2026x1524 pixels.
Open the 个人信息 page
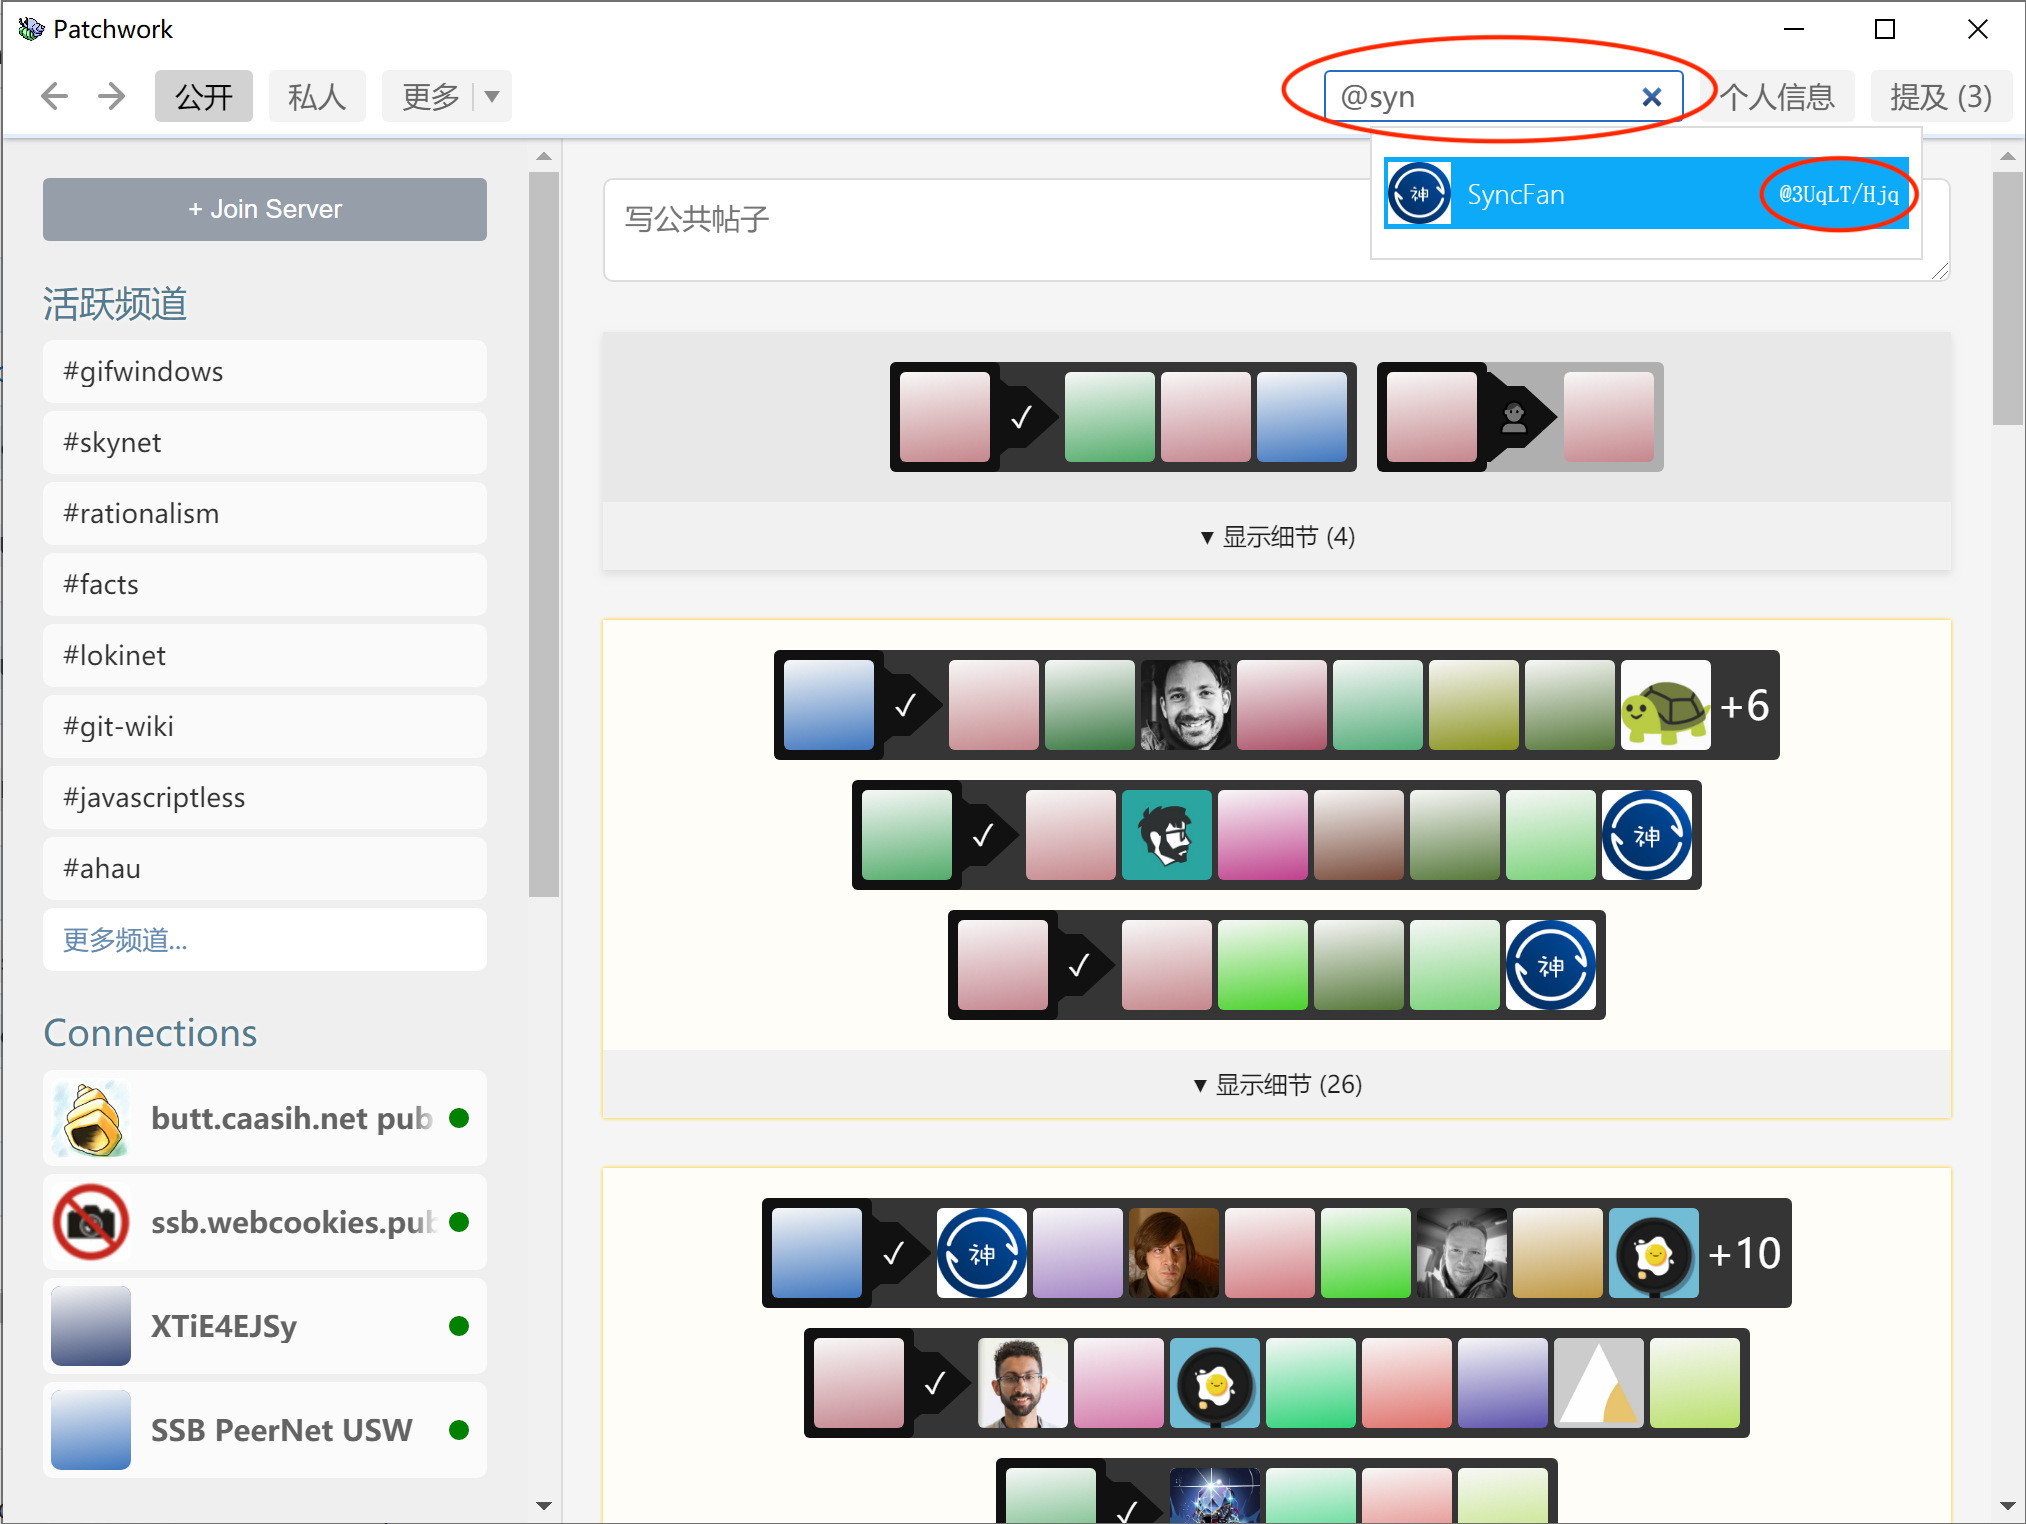[x=1778, y=96]
